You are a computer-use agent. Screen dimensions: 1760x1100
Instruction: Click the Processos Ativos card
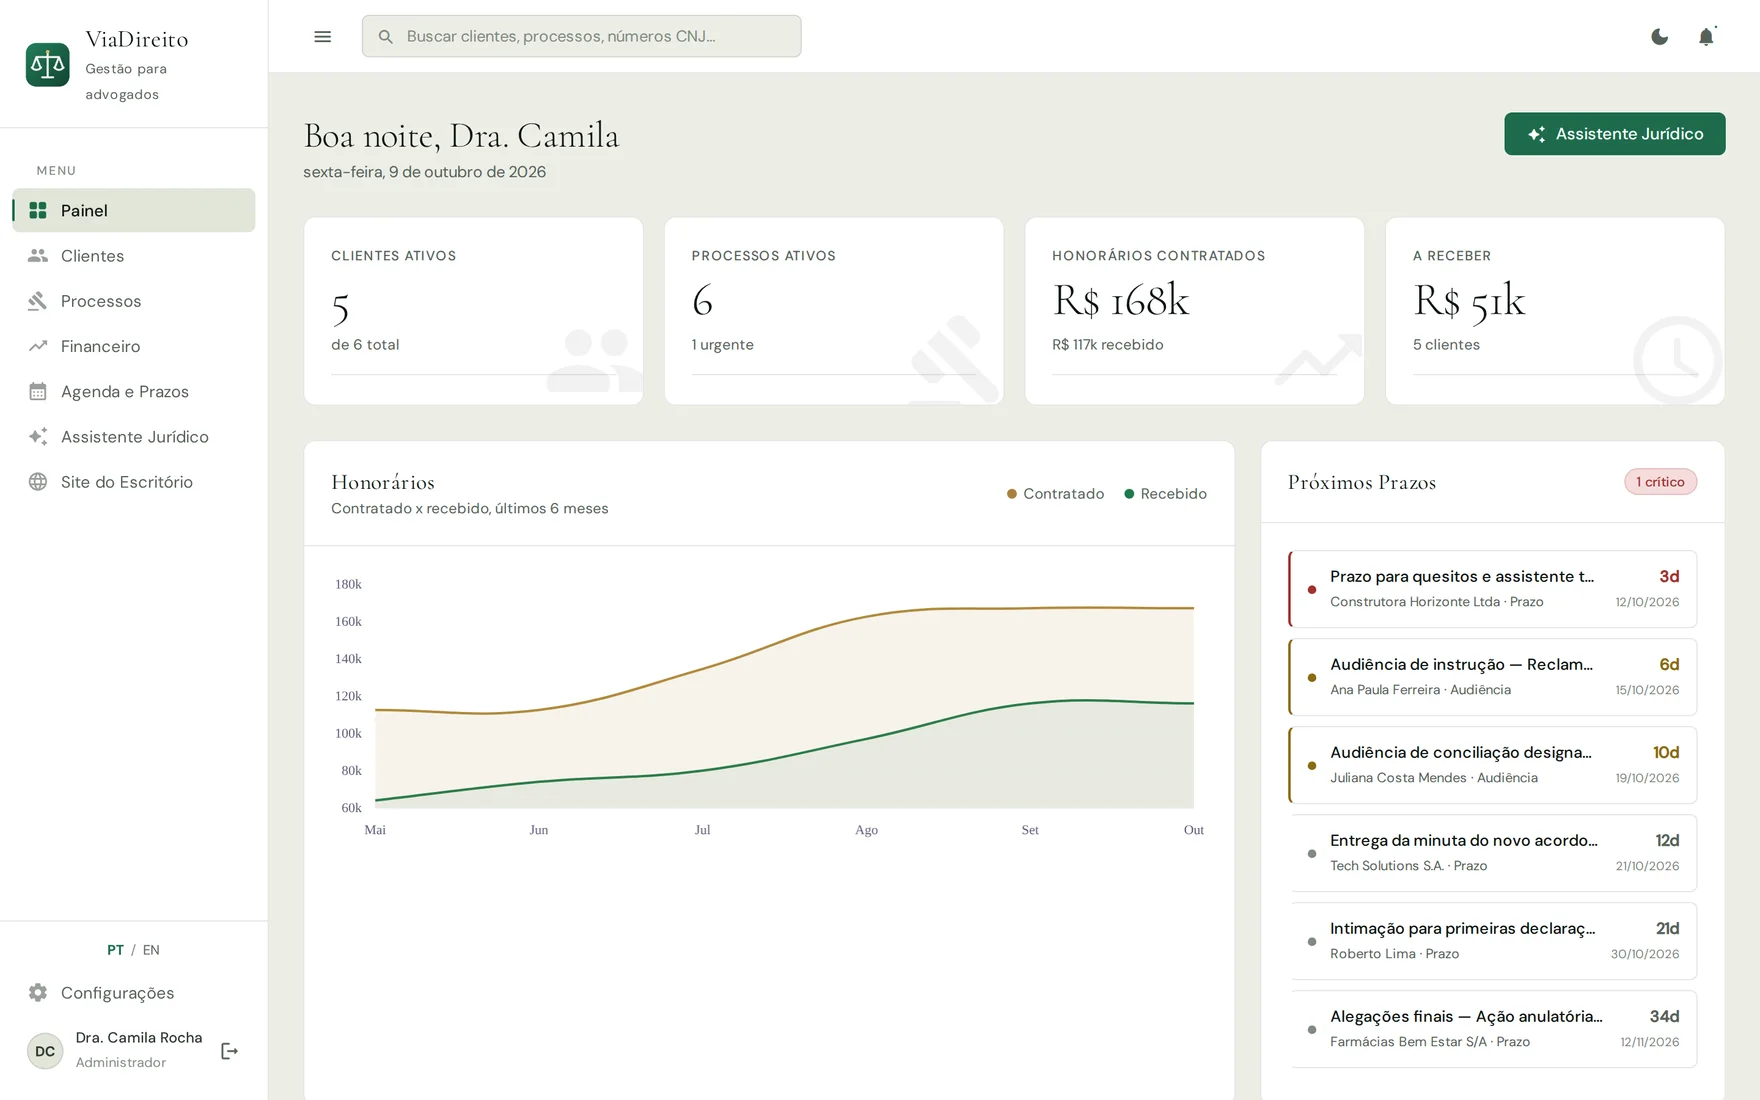point(834,311)
